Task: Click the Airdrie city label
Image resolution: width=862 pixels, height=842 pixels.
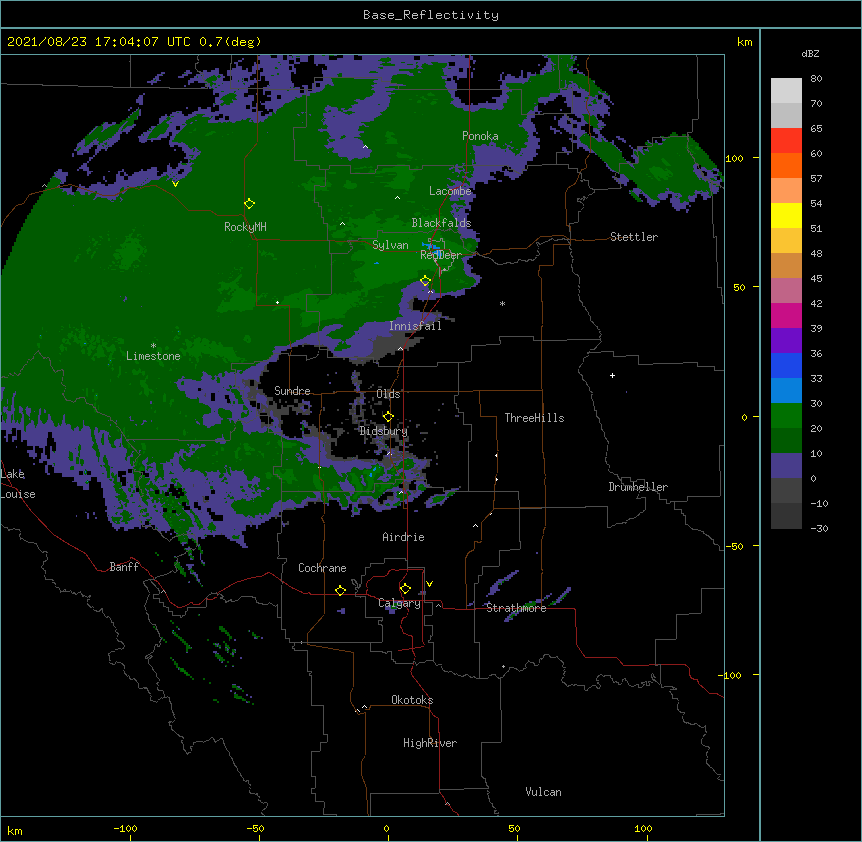Action: click(404, 537)
